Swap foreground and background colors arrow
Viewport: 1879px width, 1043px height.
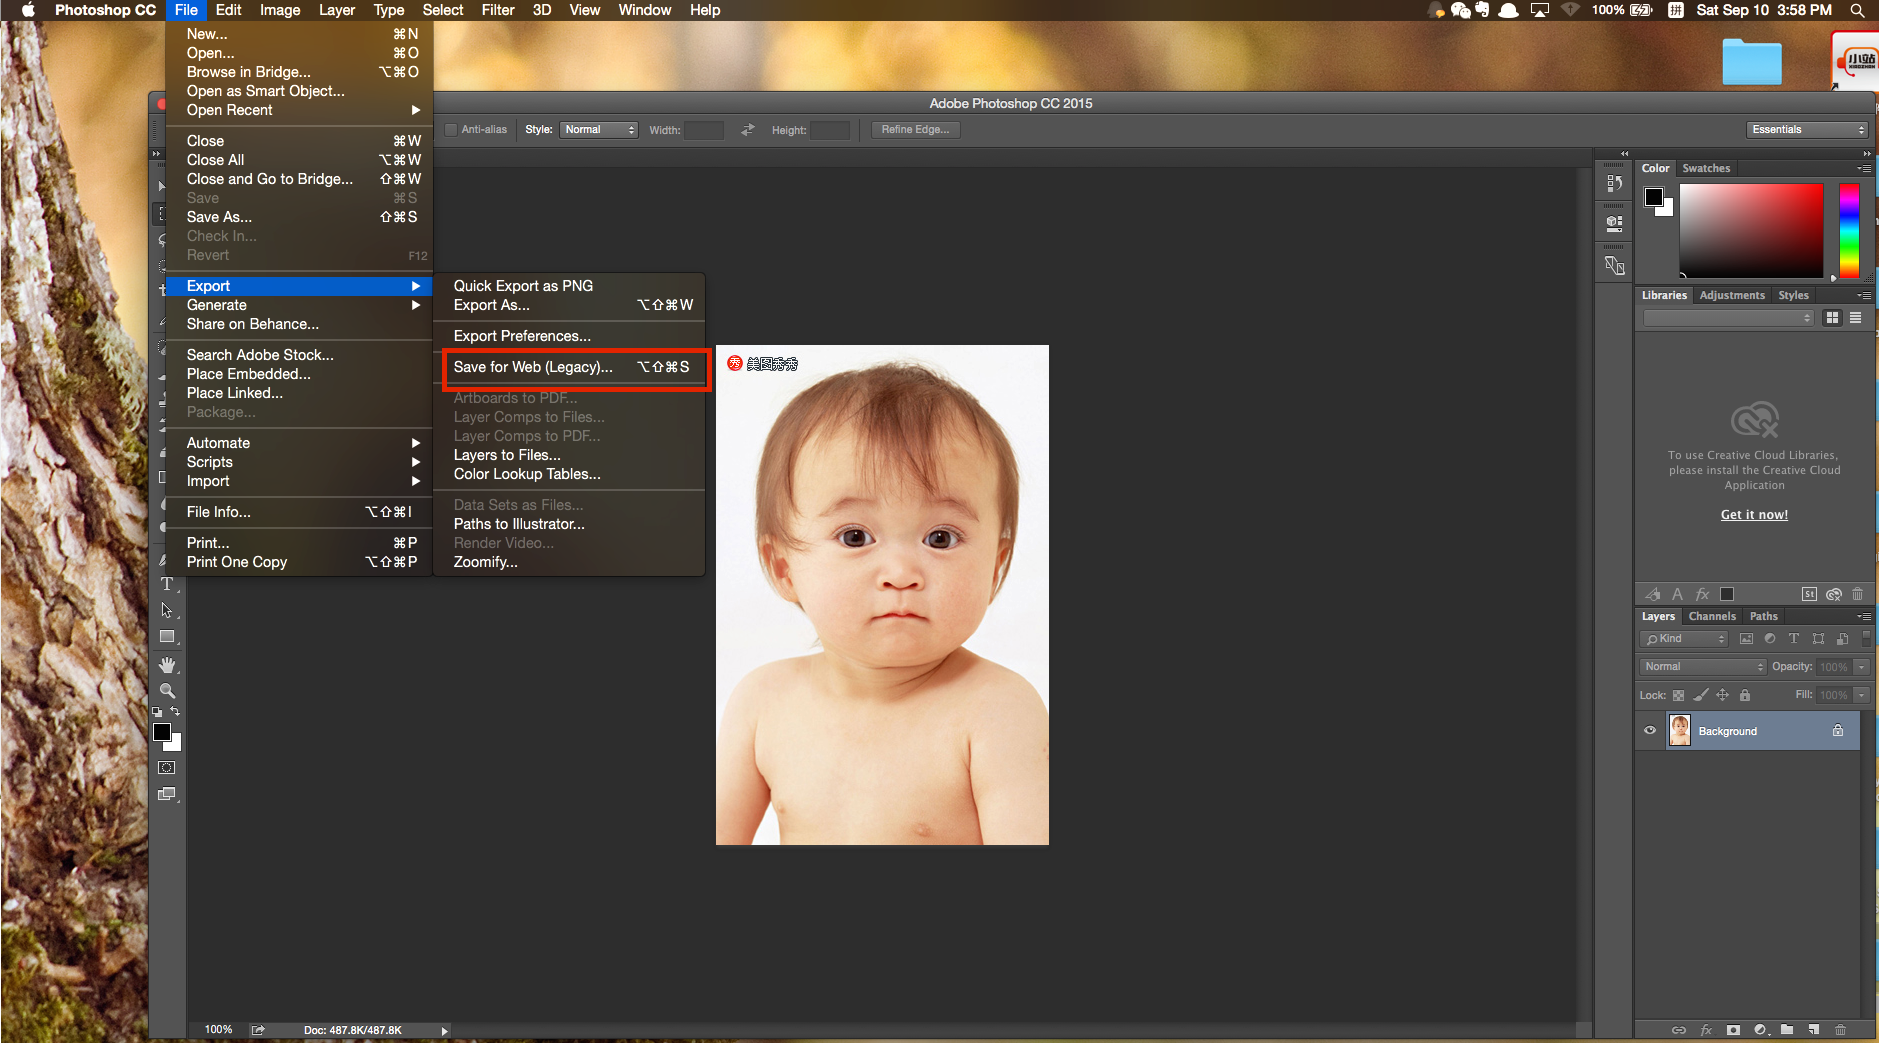pyautogui.click(x=175, y=712)
